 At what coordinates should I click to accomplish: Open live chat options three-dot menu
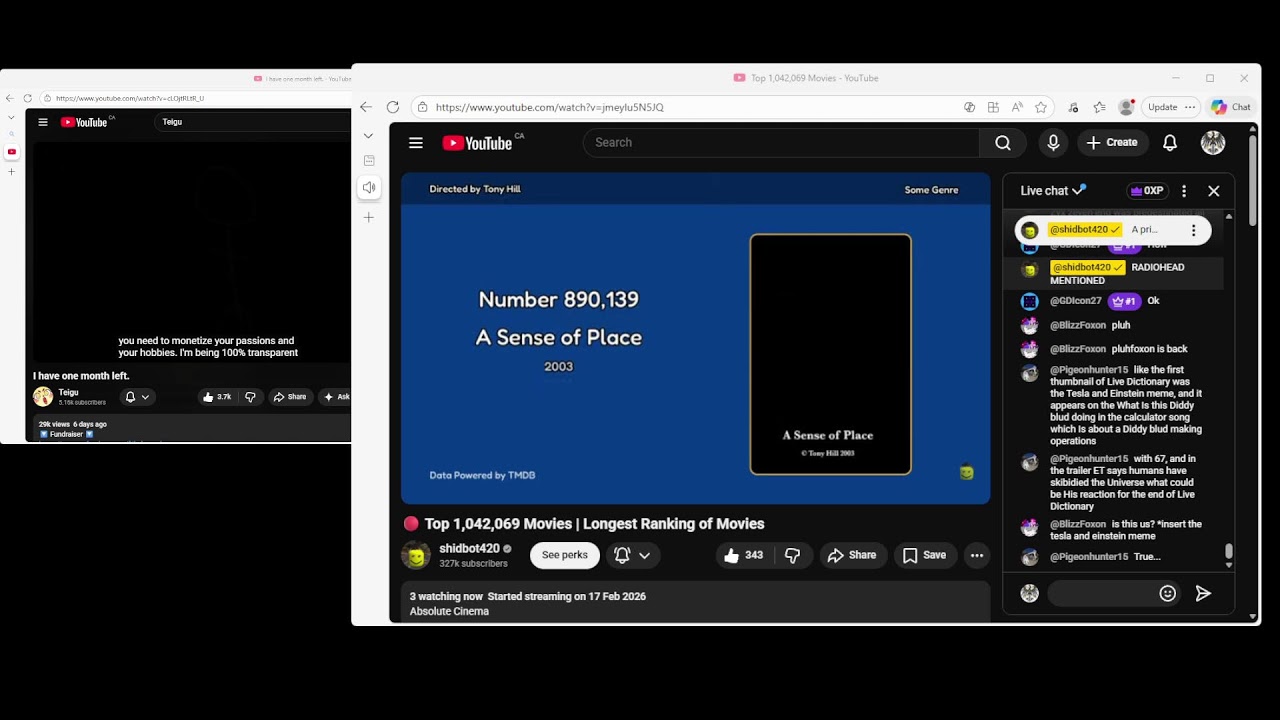tap(1184, 191)
